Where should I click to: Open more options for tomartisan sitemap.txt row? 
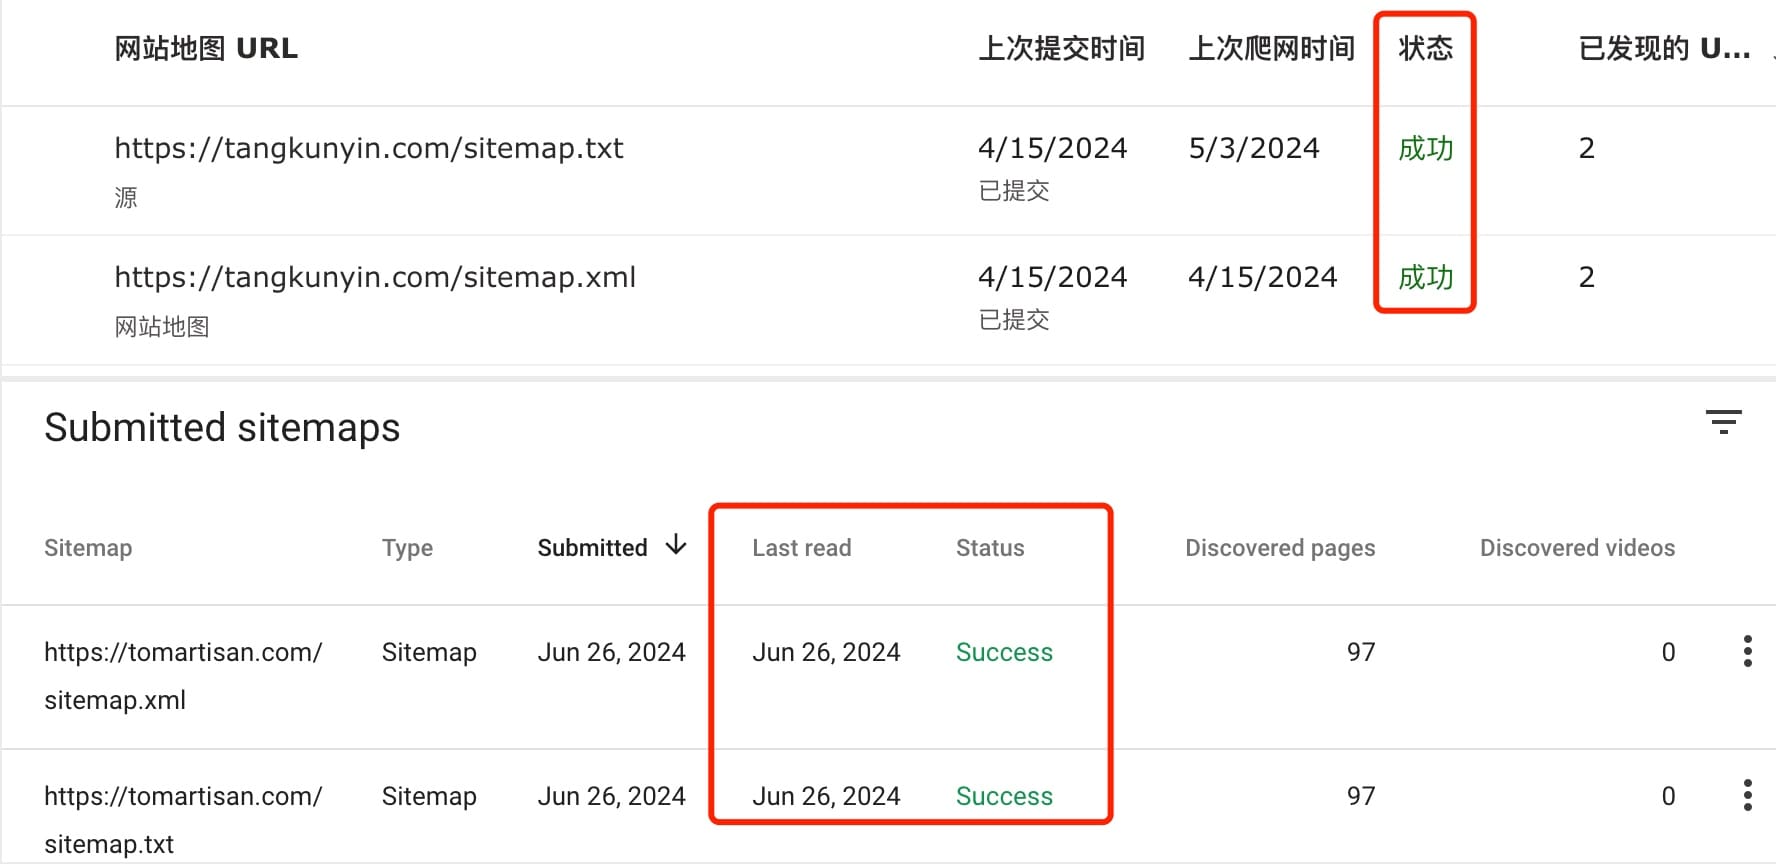pyautogui.click(x=1747, y=795)
